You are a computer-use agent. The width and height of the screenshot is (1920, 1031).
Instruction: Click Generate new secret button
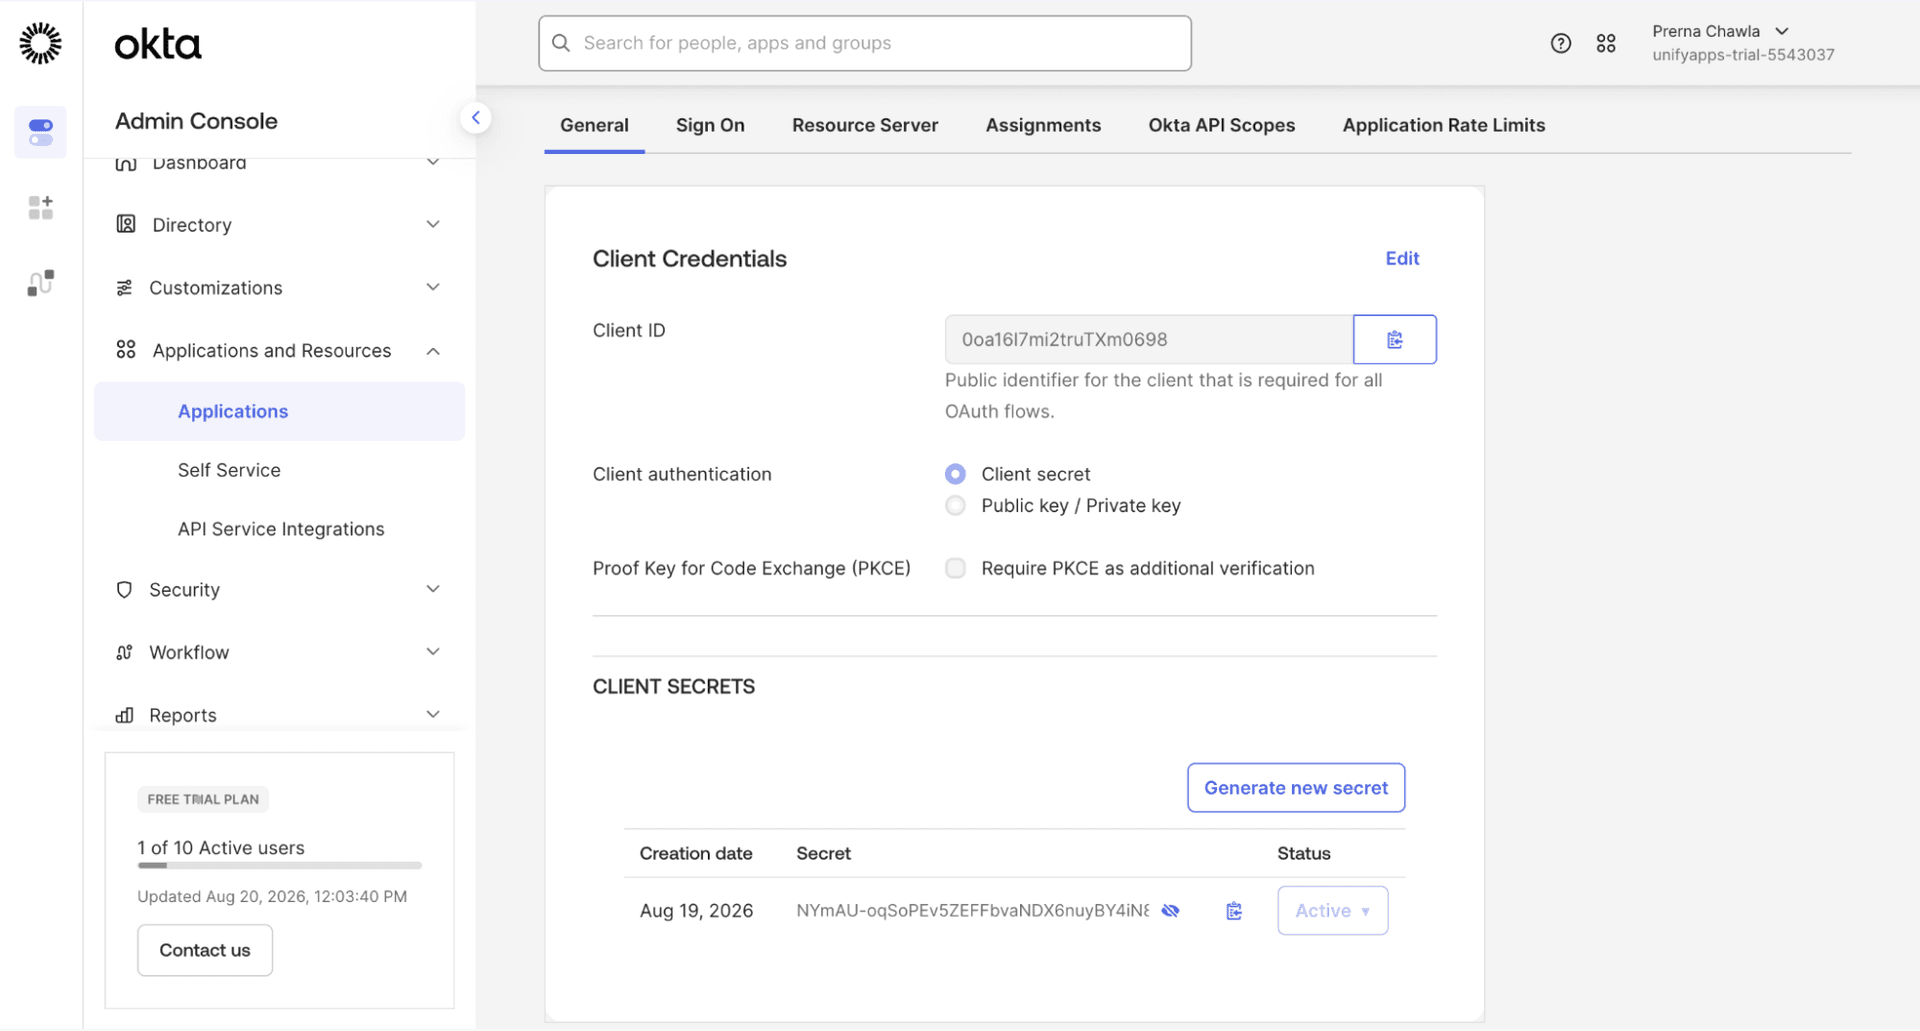pos(1296,788)
